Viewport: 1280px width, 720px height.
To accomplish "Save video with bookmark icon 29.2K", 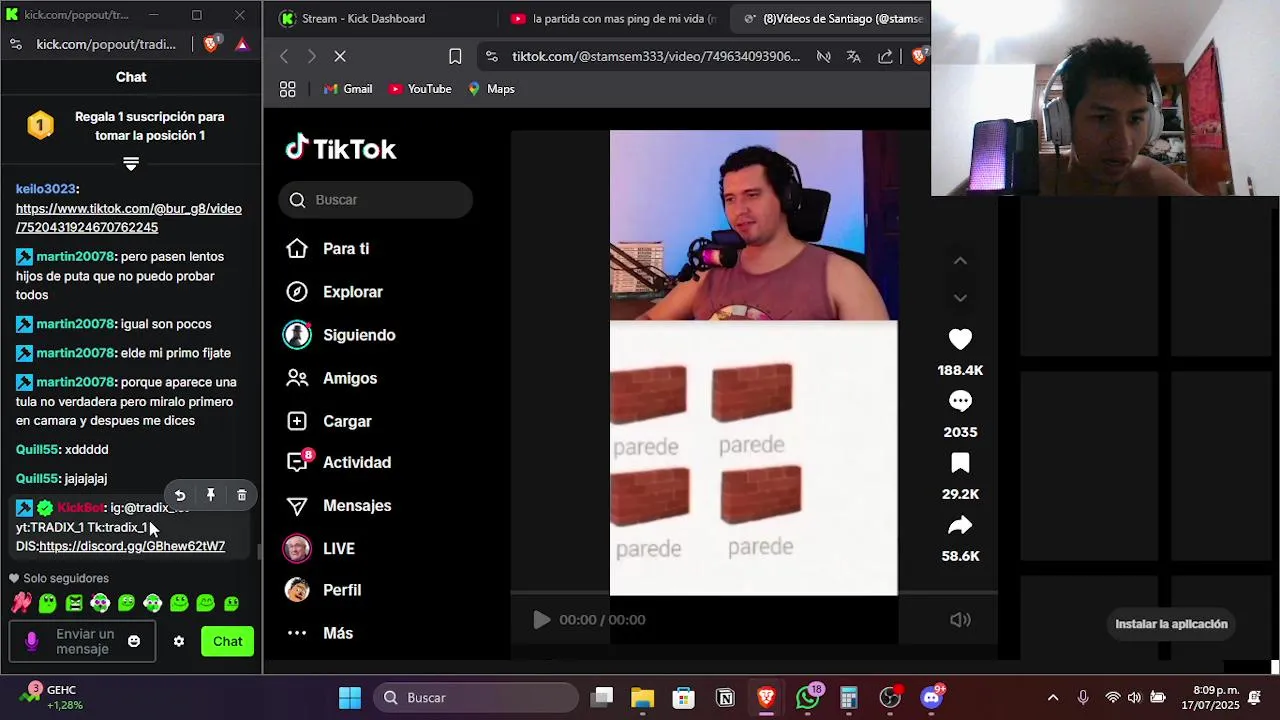I will (x=960, y=463).
